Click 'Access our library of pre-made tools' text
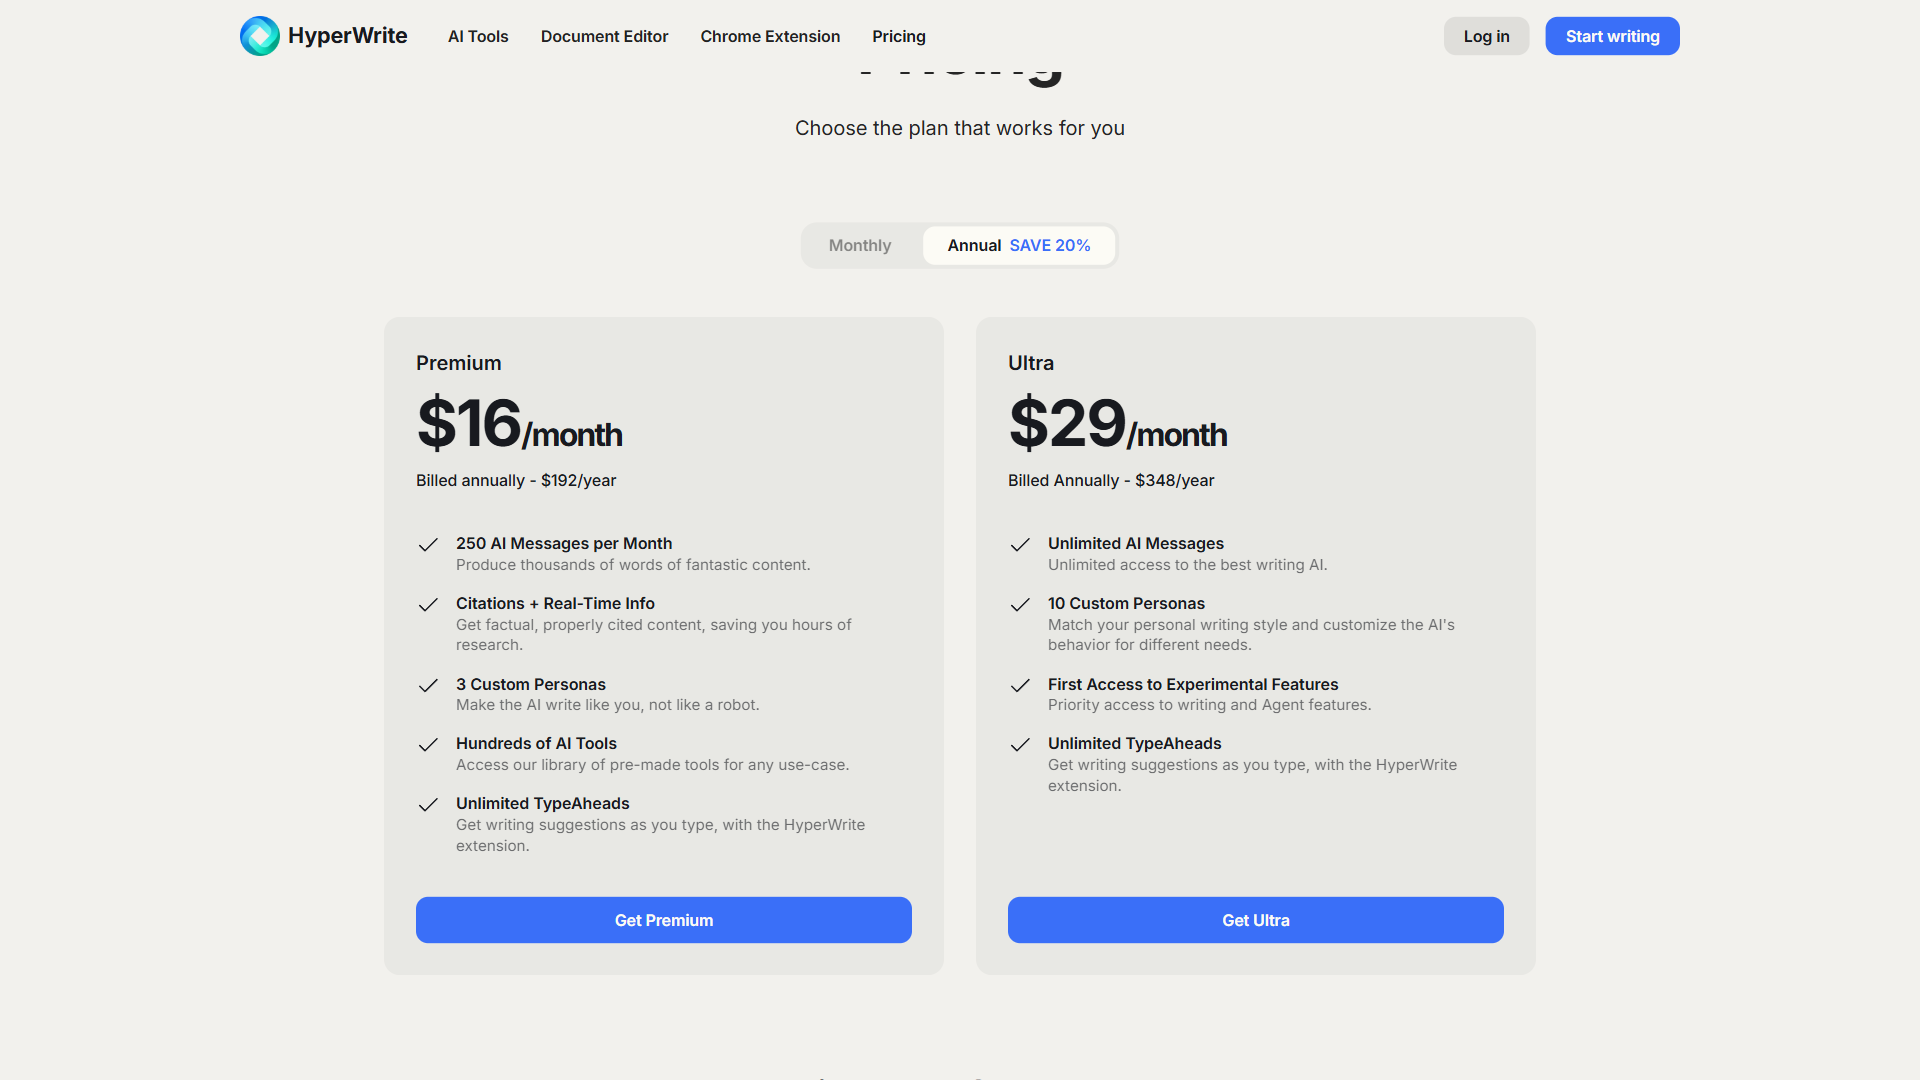 tap(653, 765)
